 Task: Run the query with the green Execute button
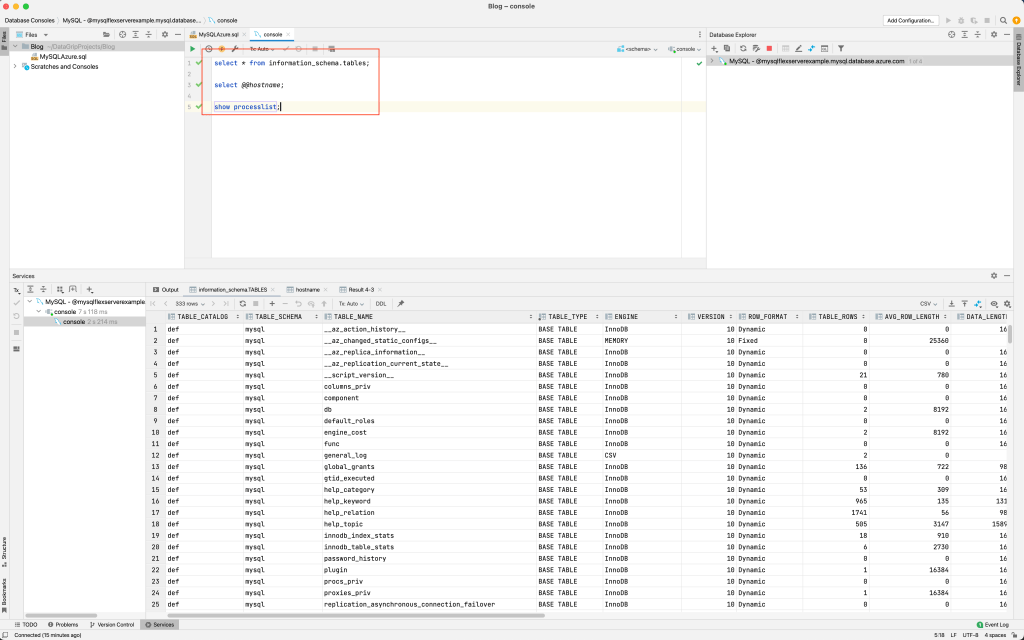pyautogui.click(x=193, y=48)
